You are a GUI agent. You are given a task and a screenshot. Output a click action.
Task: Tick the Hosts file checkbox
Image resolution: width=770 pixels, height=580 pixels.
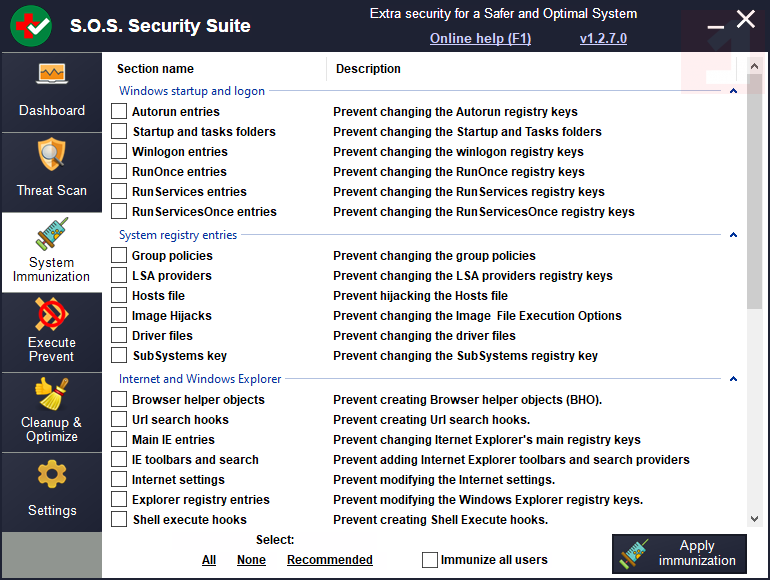[x=120, y=296]
